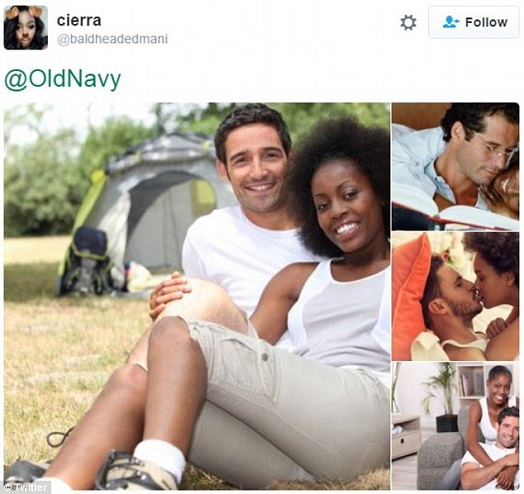Image resolution: width=524 pixels, height=494 pixels.
Task: Open the large camping couple photo
Action: 196,296
